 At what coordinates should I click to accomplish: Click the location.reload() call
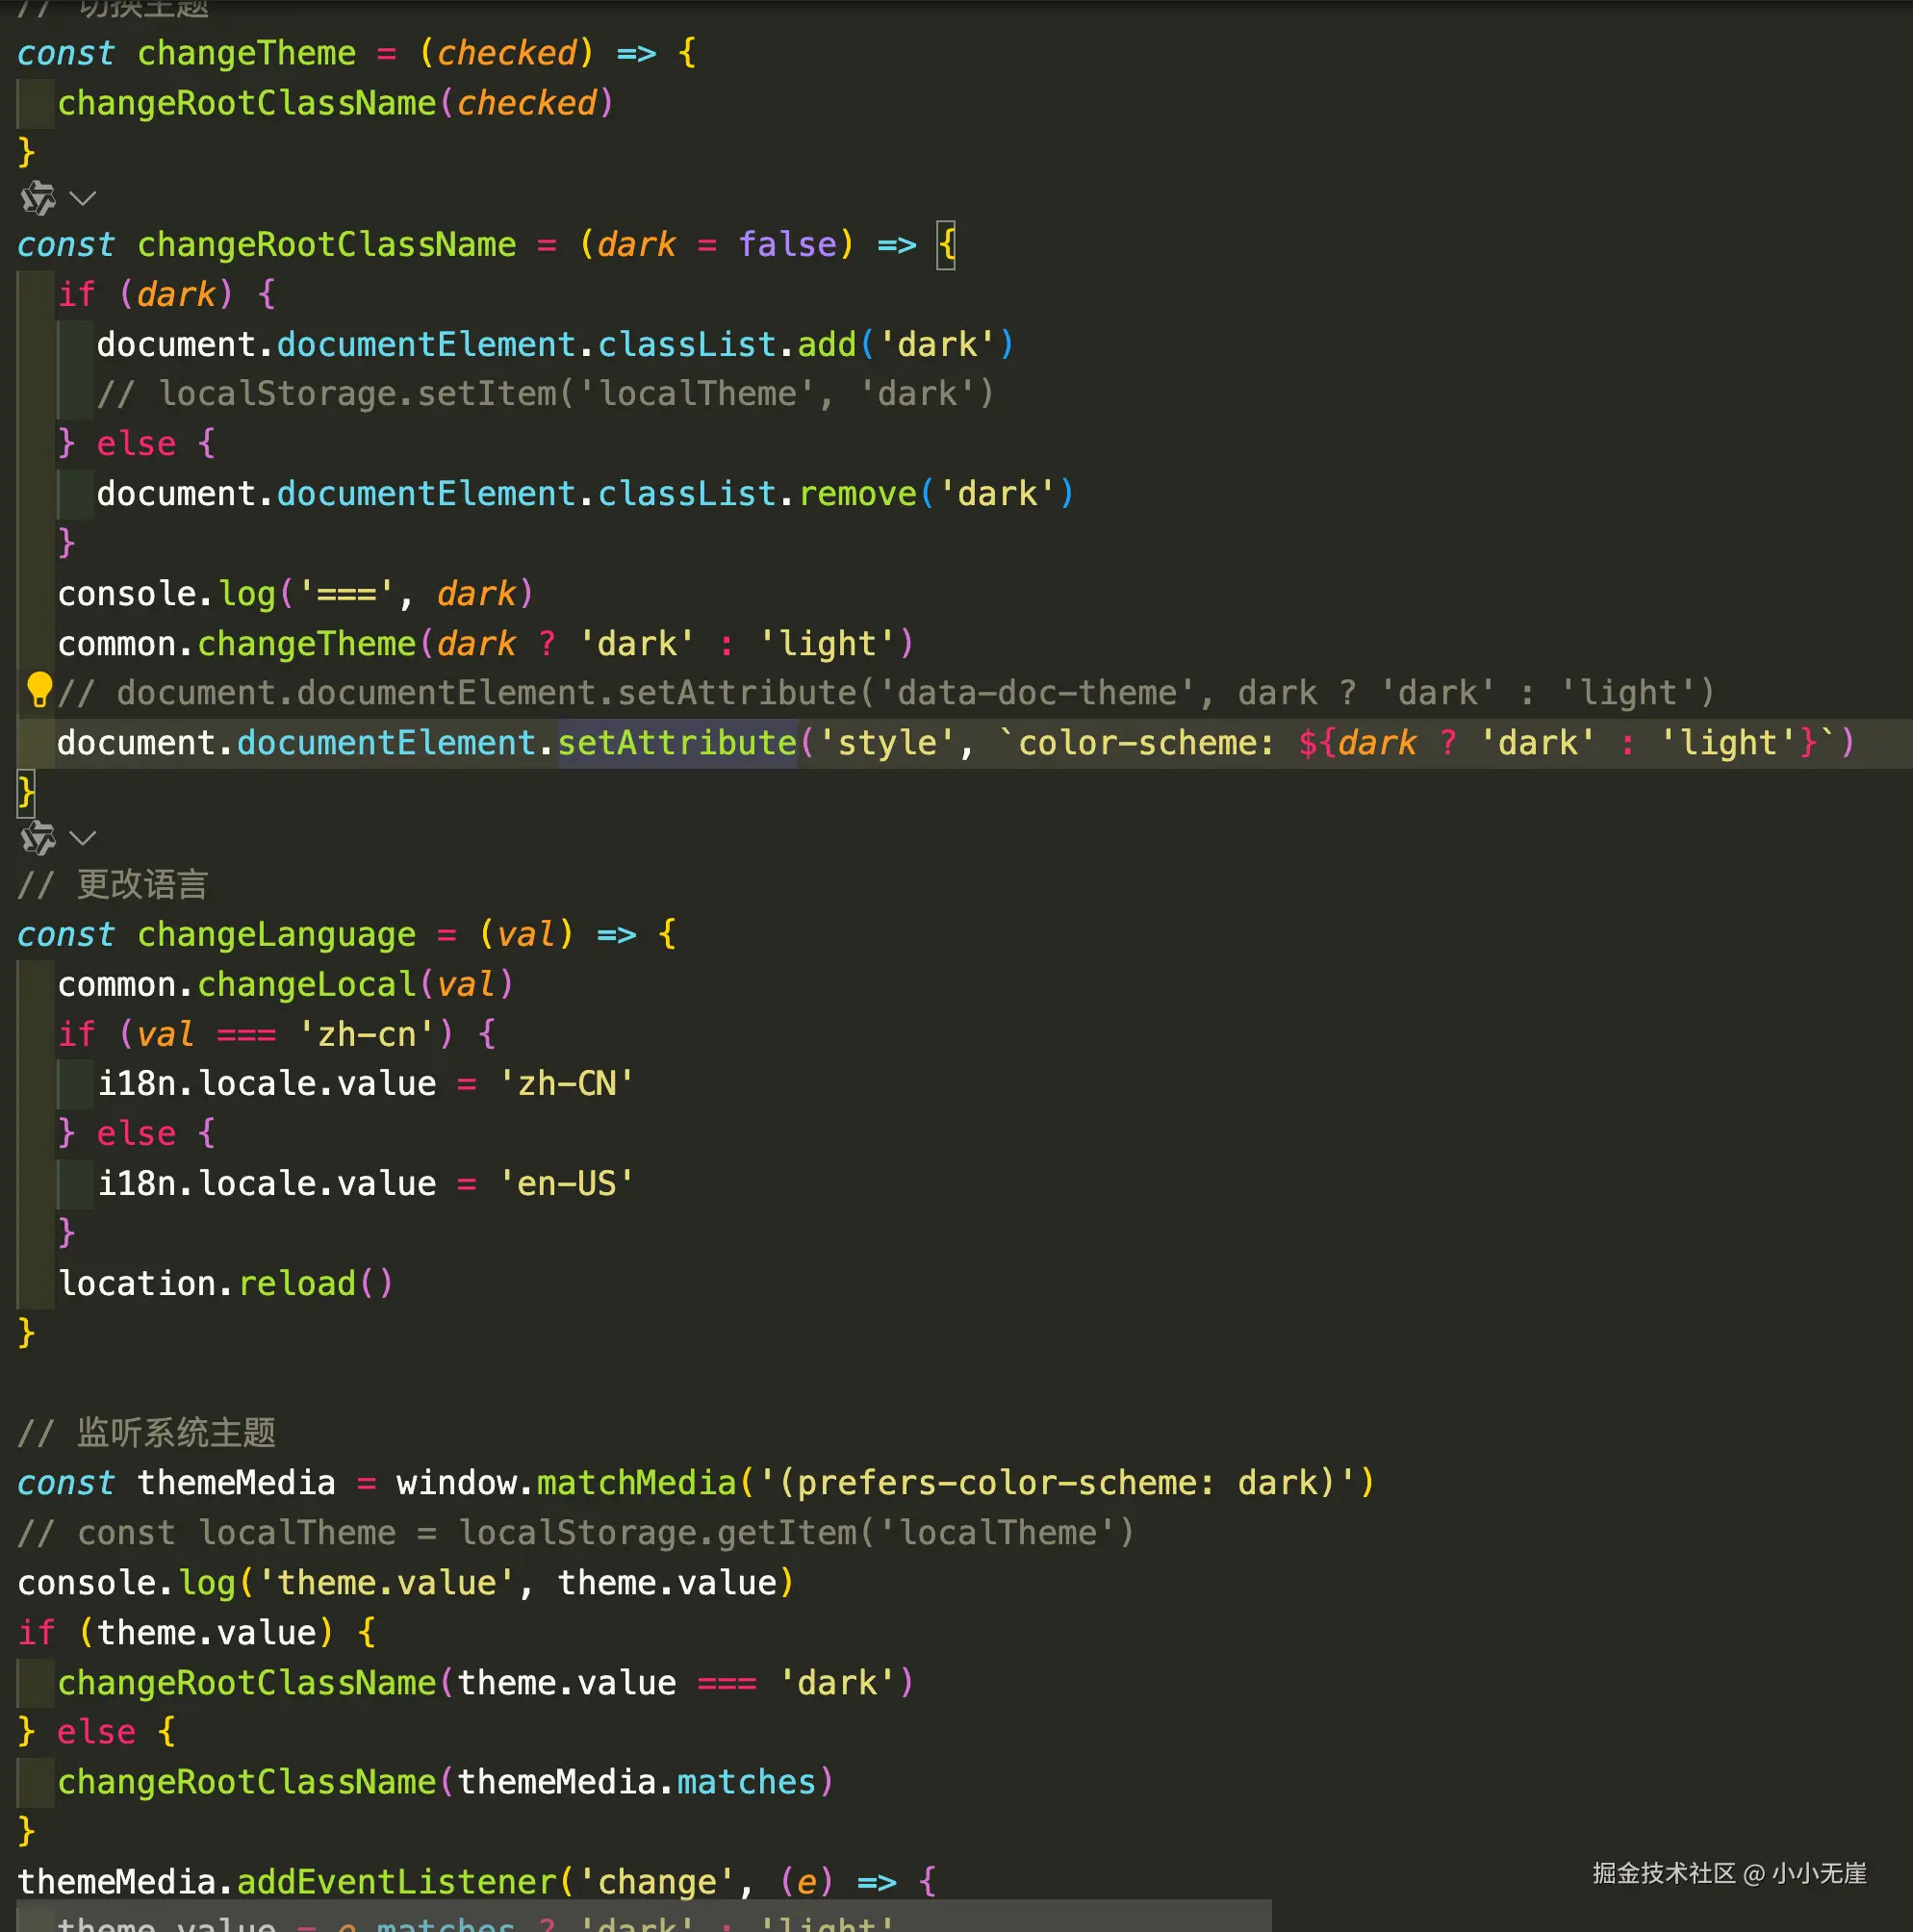(225, 1284)
